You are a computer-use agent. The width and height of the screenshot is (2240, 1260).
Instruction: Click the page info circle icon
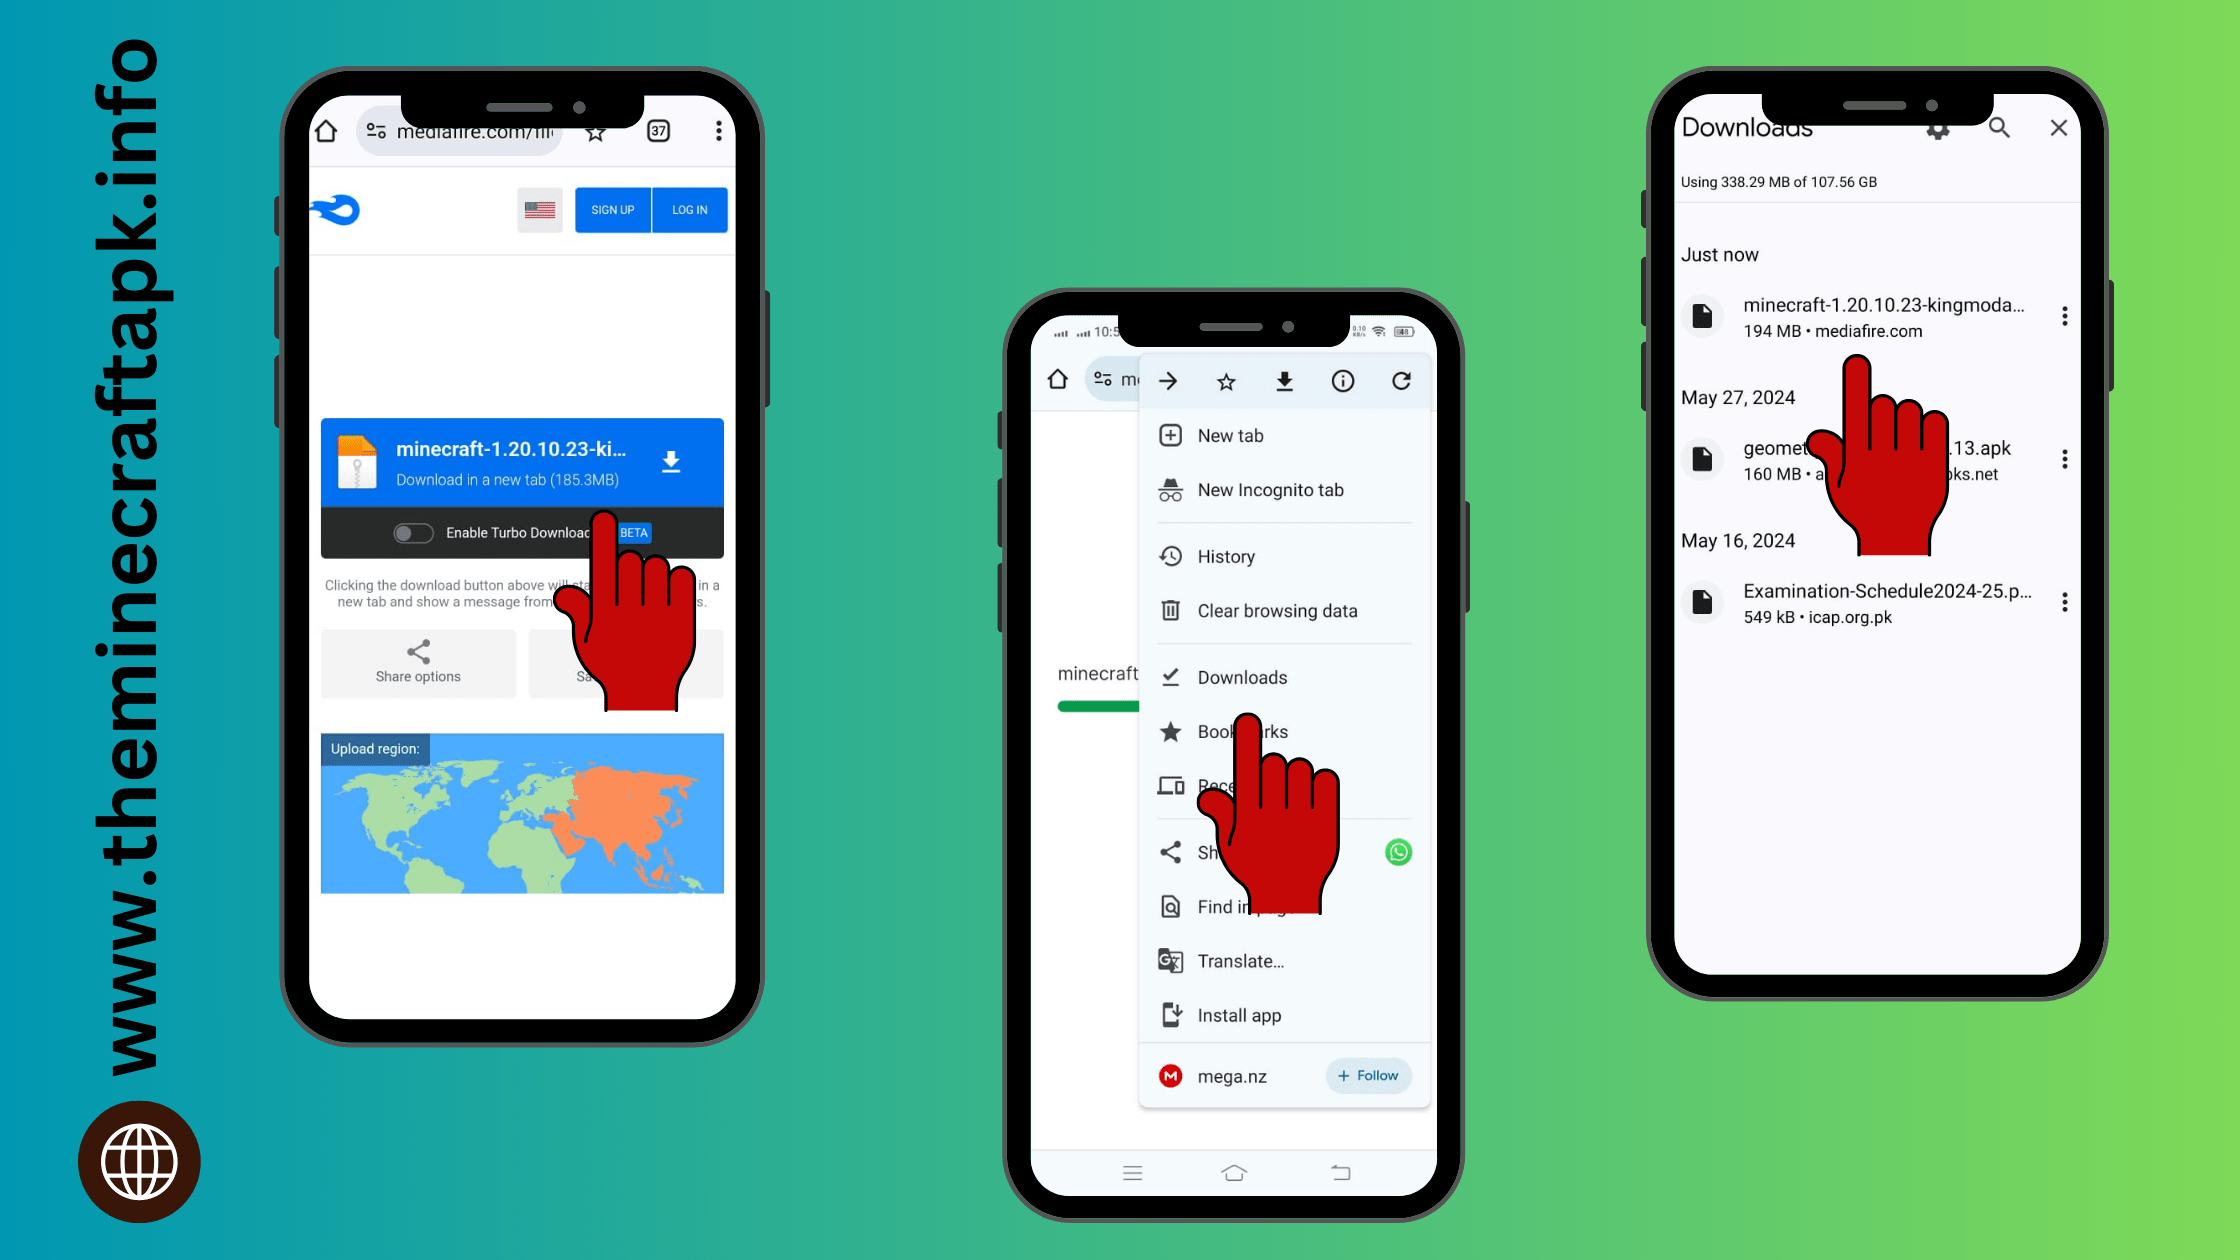tap(1343, 382)
